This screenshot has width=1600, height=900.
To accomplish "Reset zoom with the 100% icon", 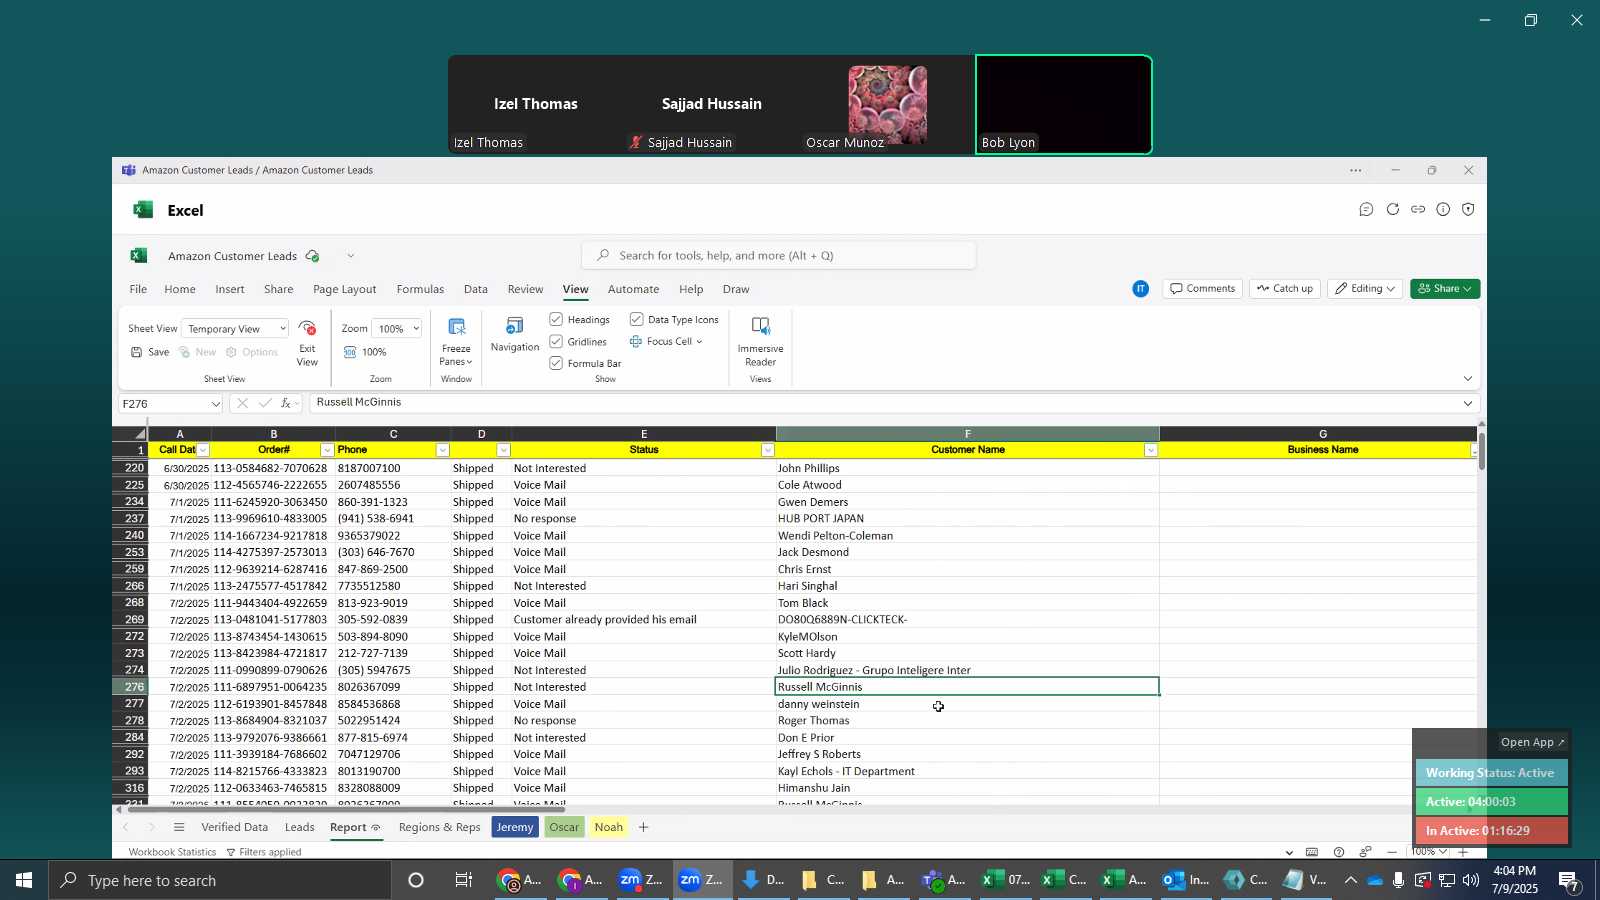I will click(350, 352).
